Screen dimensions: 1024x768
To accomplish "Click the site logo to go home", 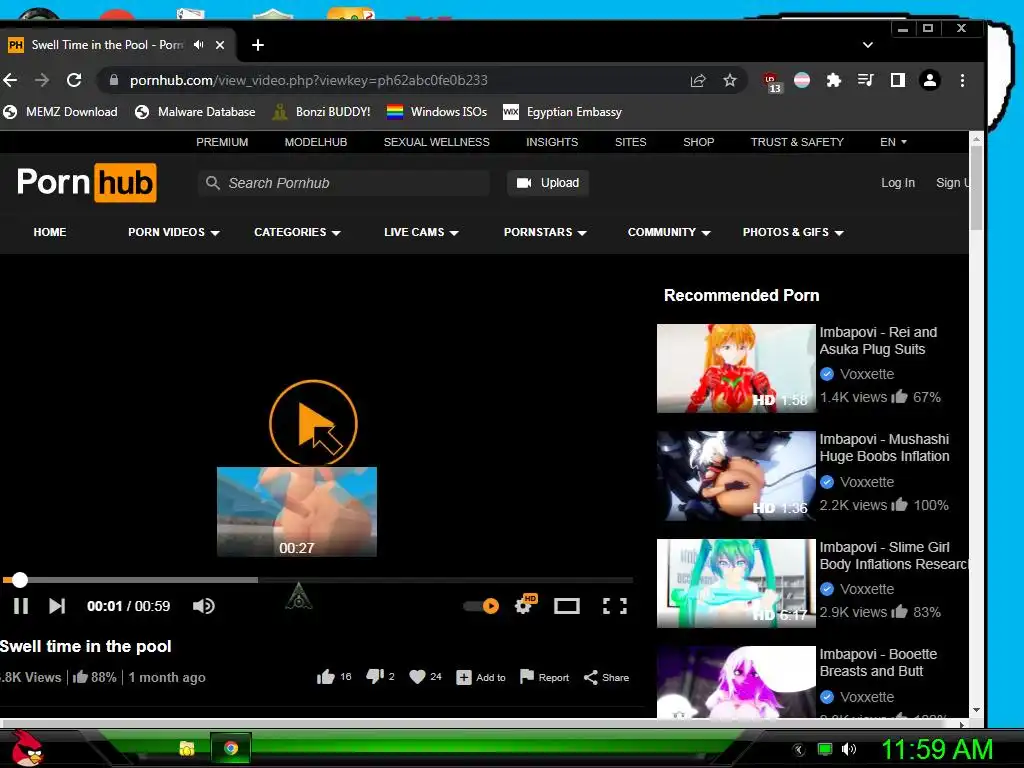I will pyautogui.click(x=86, y=182).
